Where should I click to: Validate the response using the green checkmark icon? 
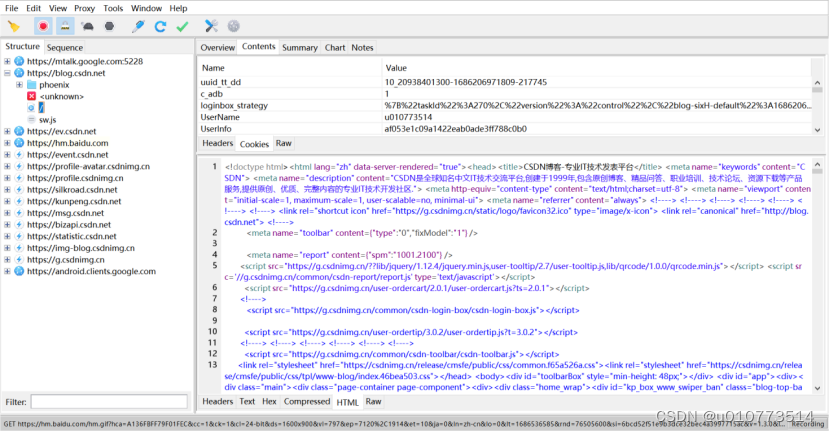pos(183,26)
